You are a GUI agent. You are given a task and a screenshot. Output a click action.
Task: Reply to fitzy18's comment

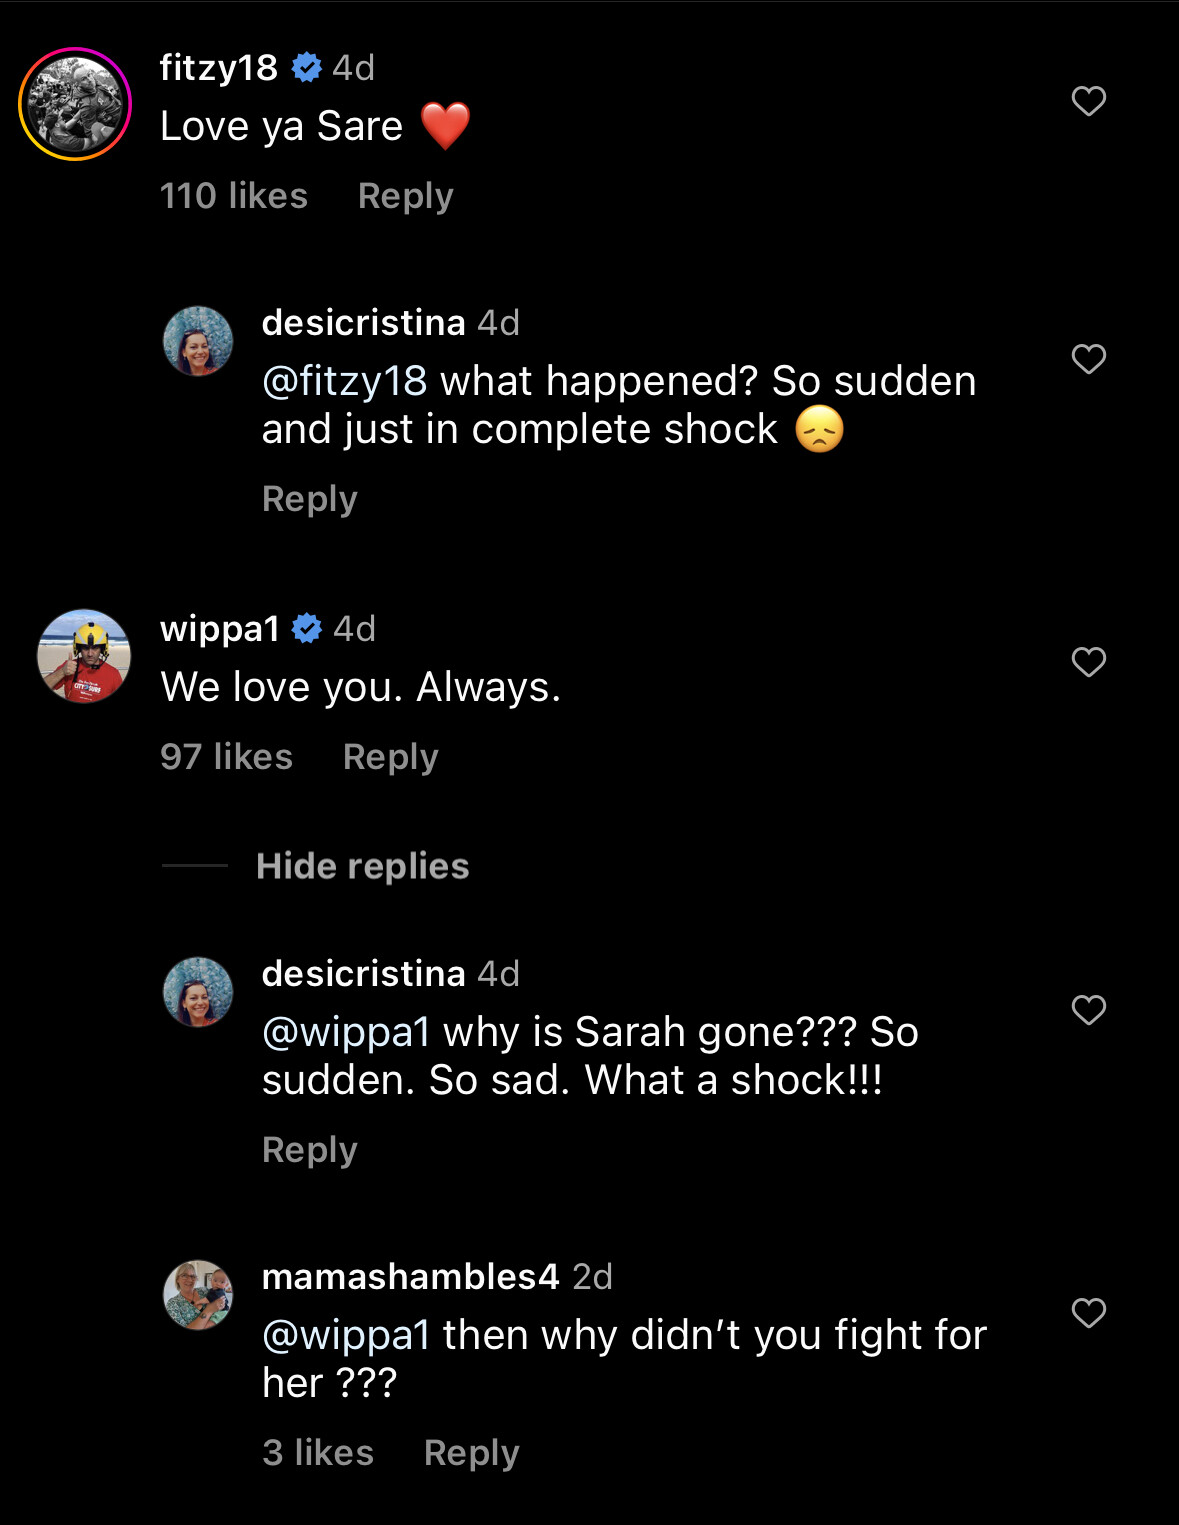(405, 196)
